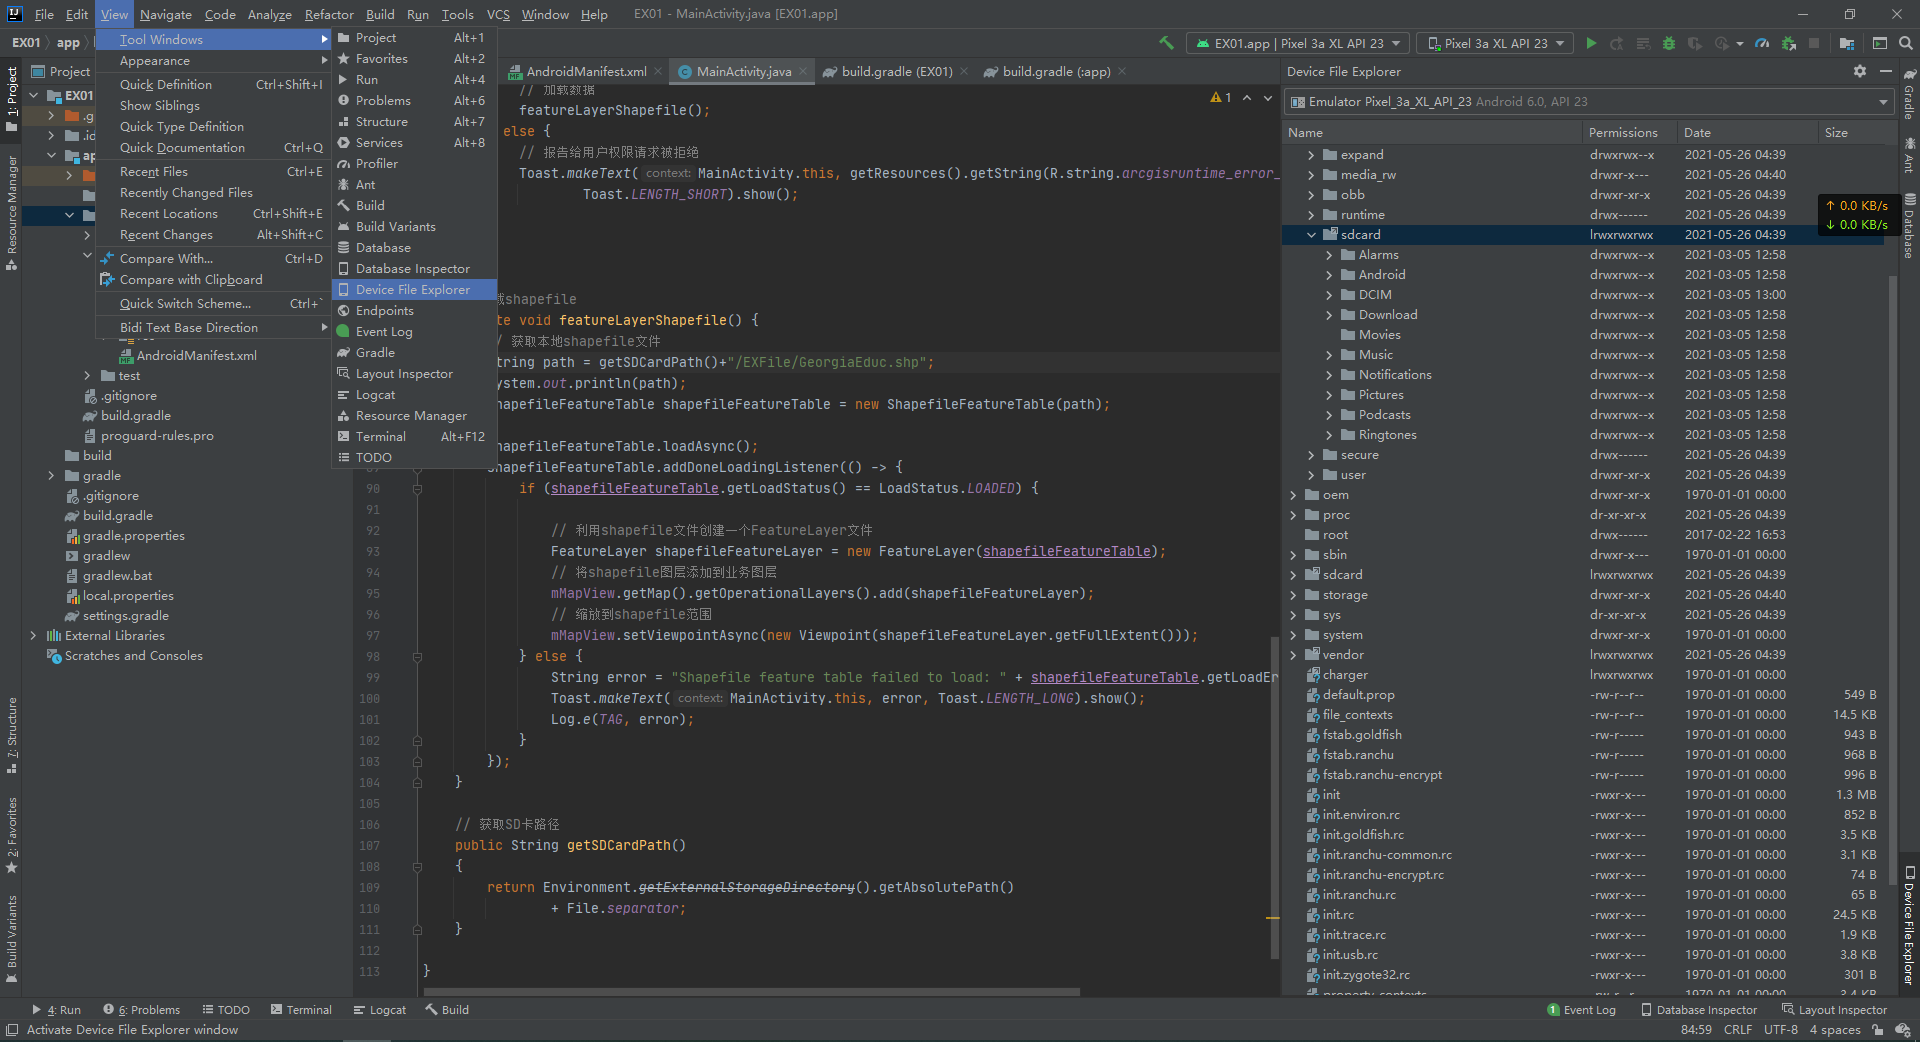The image size is (1920, 1042).
Task: Expand the Download folder chevron
Action: (1329, 315)
